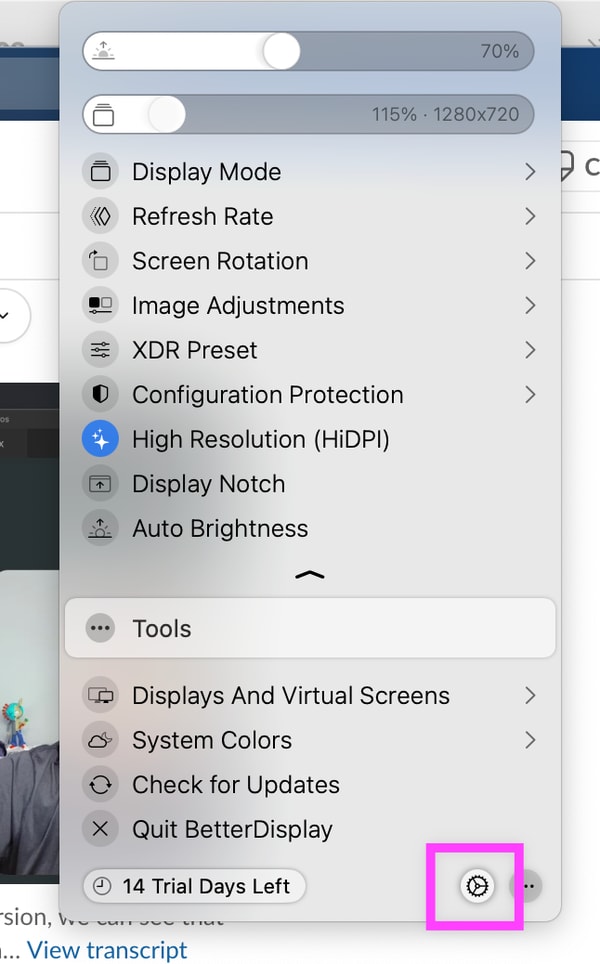Click the Refresh Rate icon
Screen dimensions: 600x964
(100, 217)
